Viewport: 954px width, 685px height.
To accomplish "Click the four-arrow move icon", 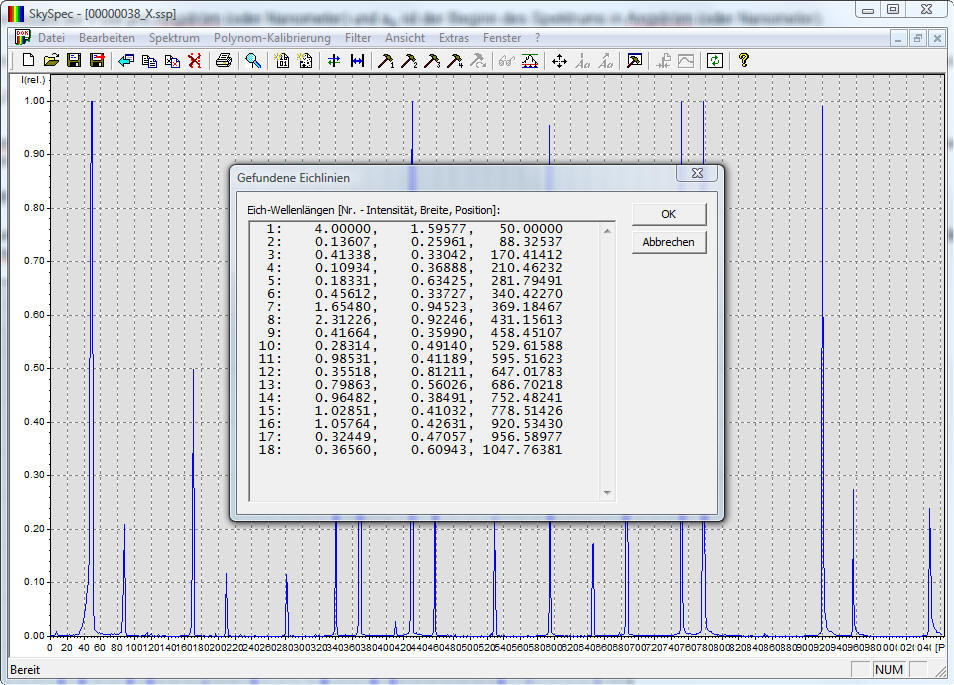I will coord(559,61).
